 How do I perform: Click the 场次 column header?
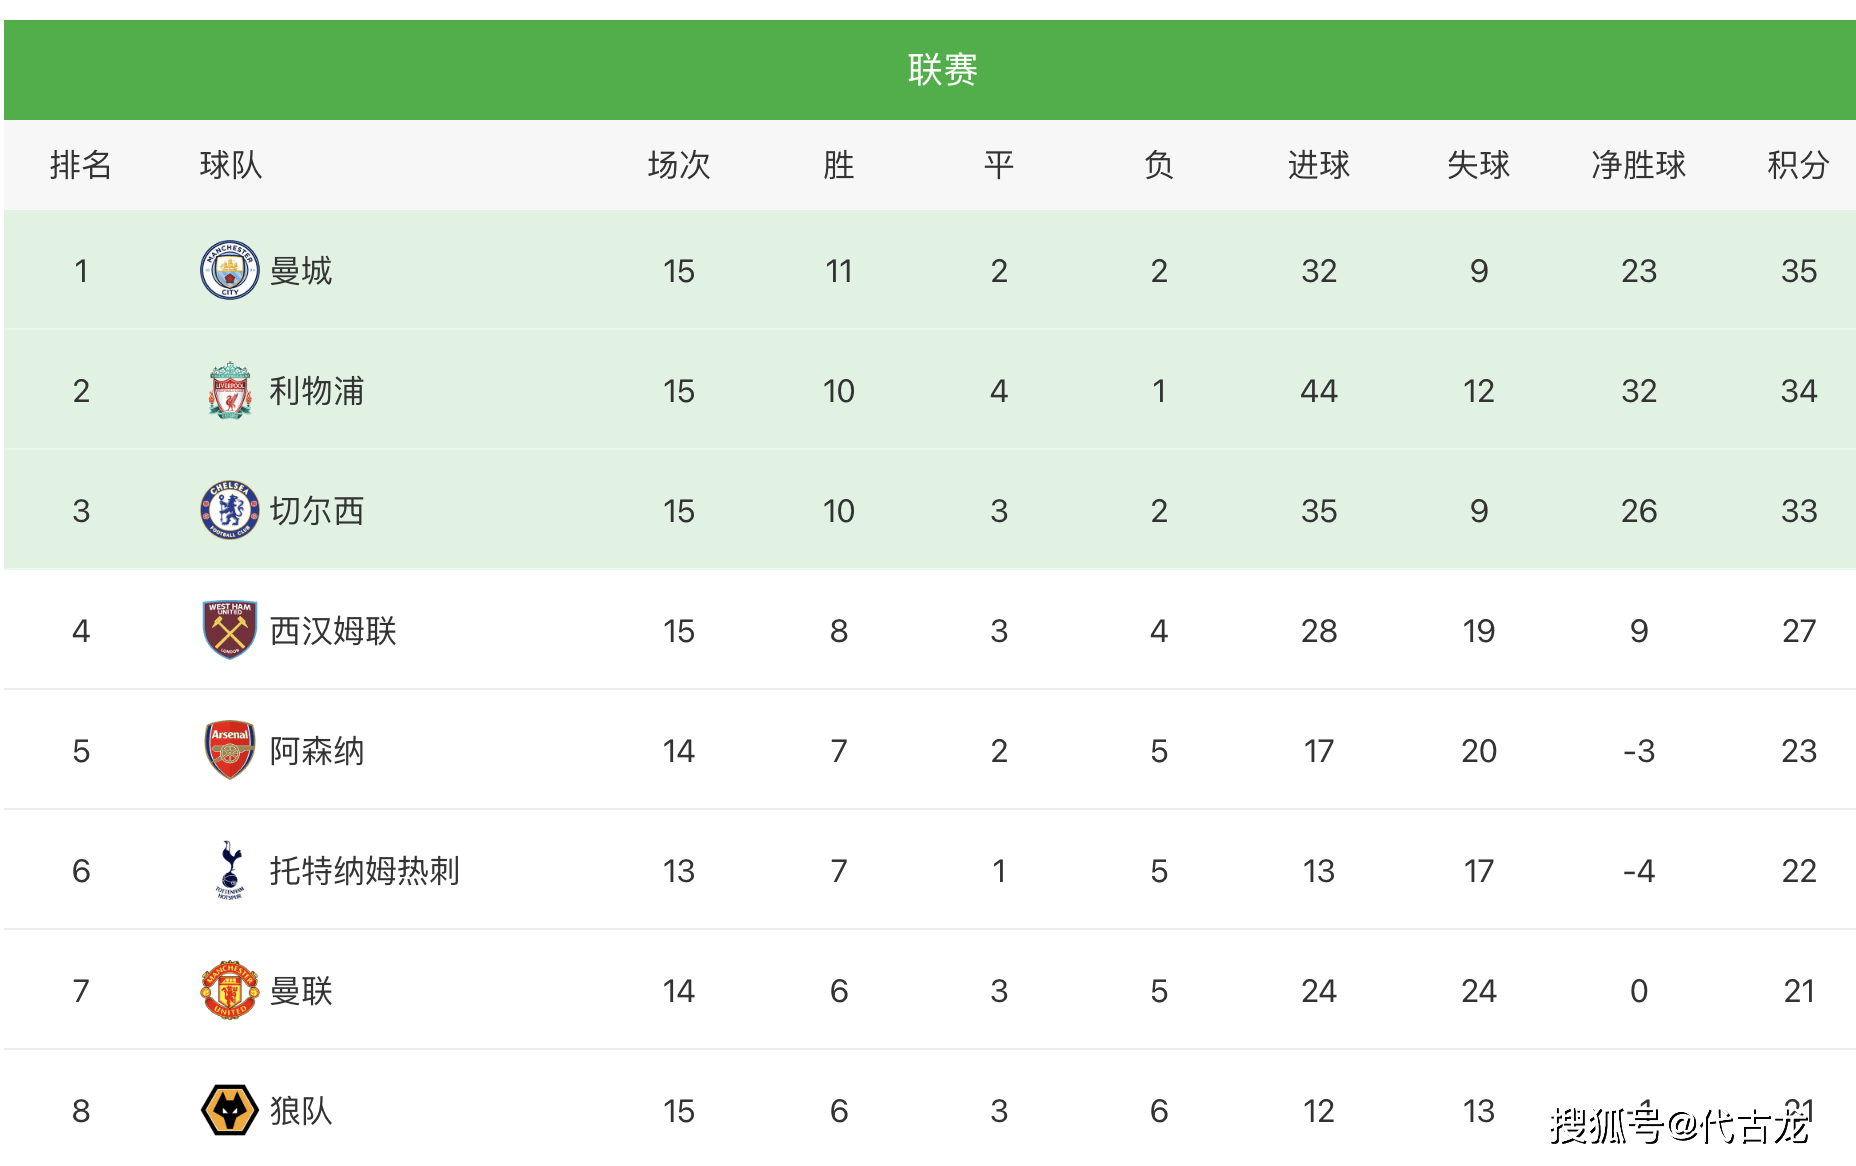[x=678, y=165]
